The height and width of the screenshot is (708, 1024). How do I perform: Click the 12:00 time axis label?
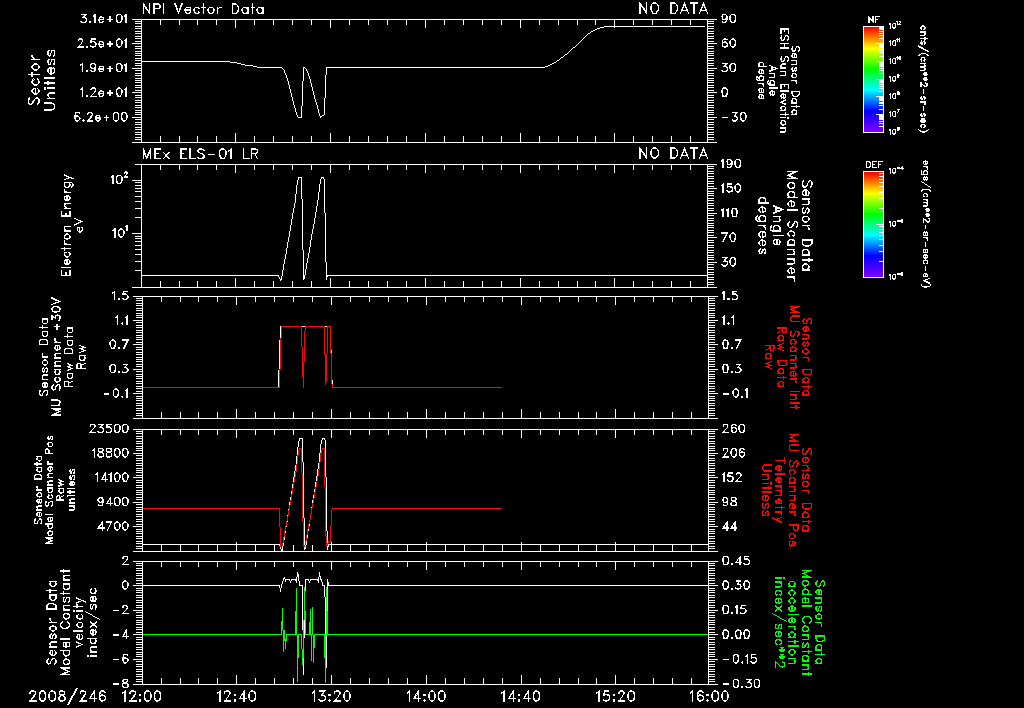click(142, 696)
